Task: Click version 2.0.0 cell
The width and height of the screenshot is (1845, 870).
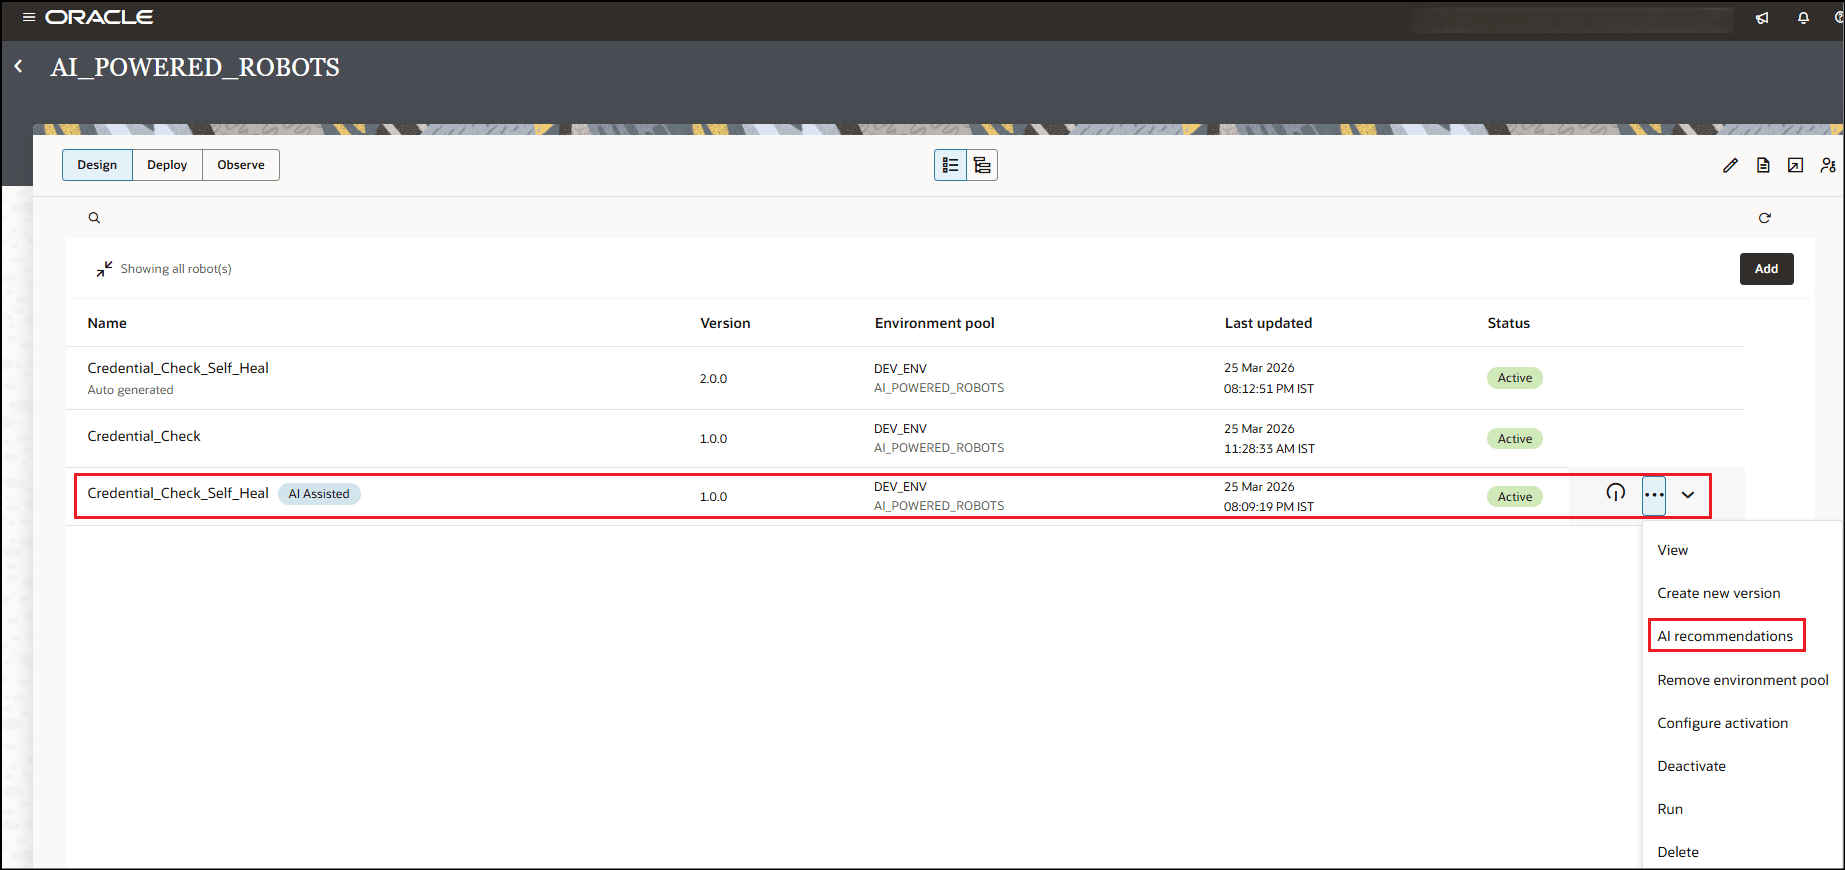Action: (713, 379)
